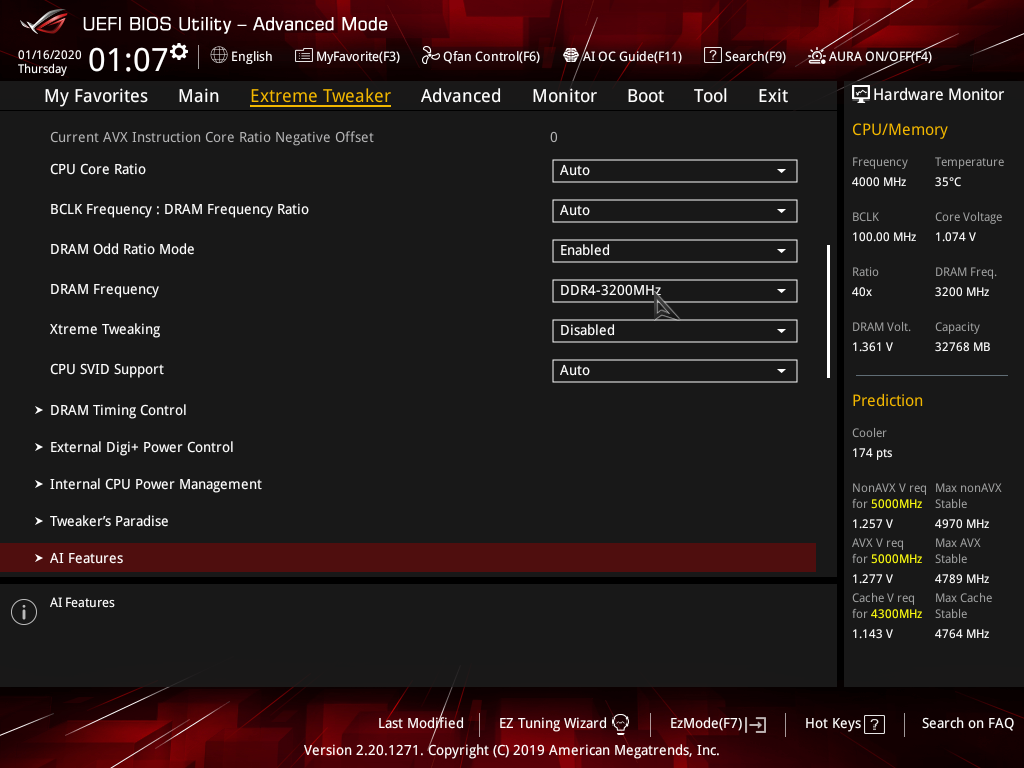Click the 100.00 MHz BCLK value

tap(884, 236)
